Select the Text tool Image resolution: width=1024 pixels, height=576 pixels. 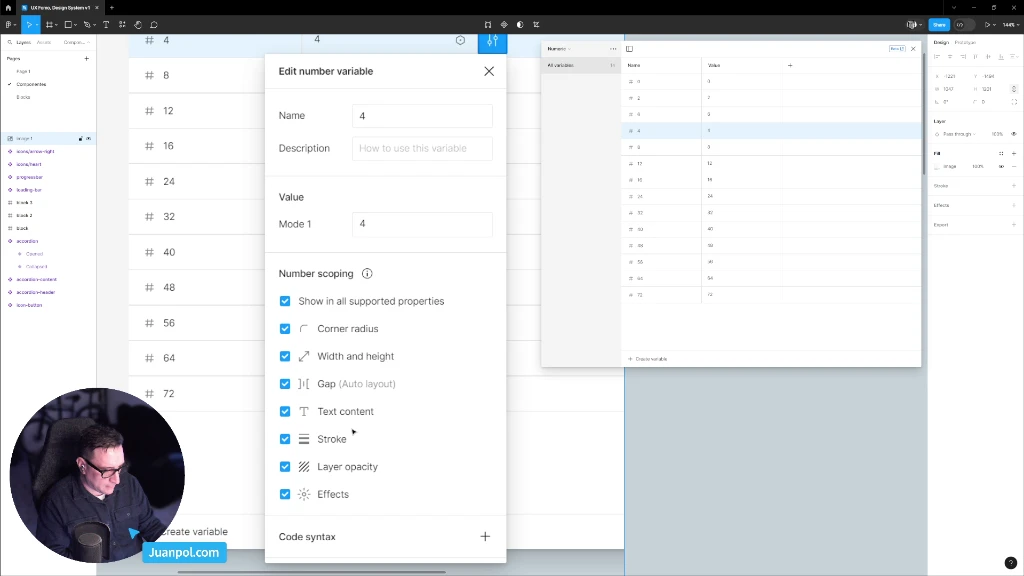click(106, 25)
